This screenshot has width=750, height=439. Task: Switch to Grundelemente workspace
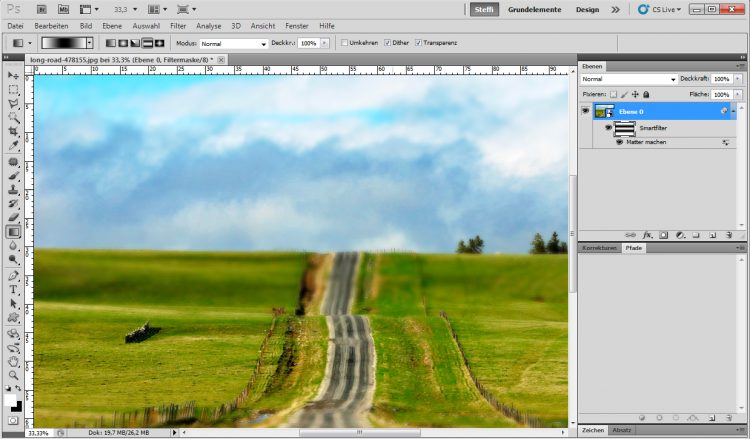(535, 10)
